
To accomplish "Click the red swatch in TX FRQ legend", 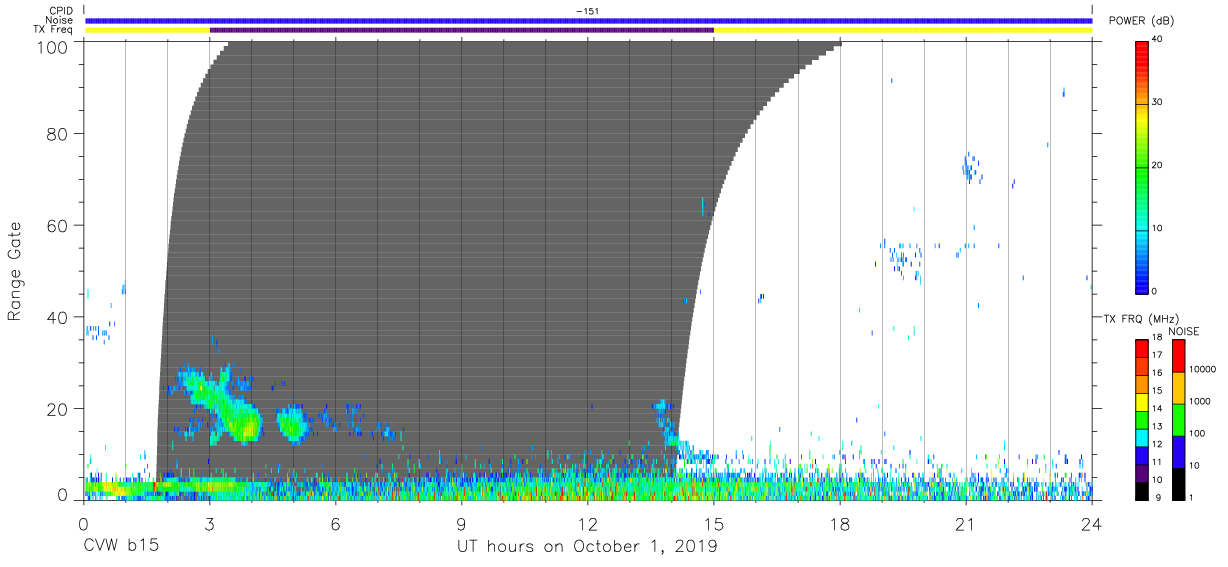I will pos(1142,349).
